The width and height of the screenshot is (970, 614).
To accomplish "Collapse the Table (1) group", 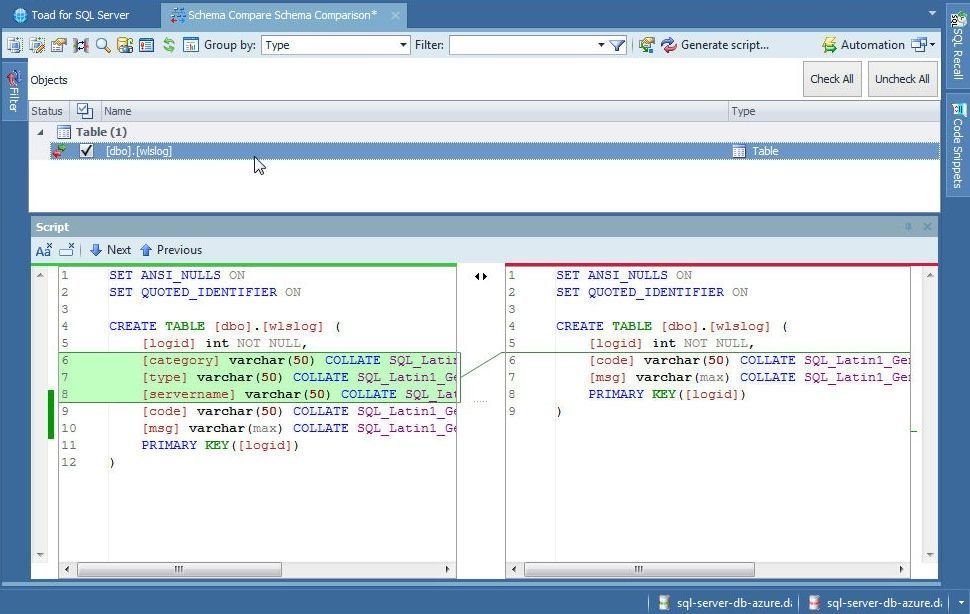I will [40, 132].
